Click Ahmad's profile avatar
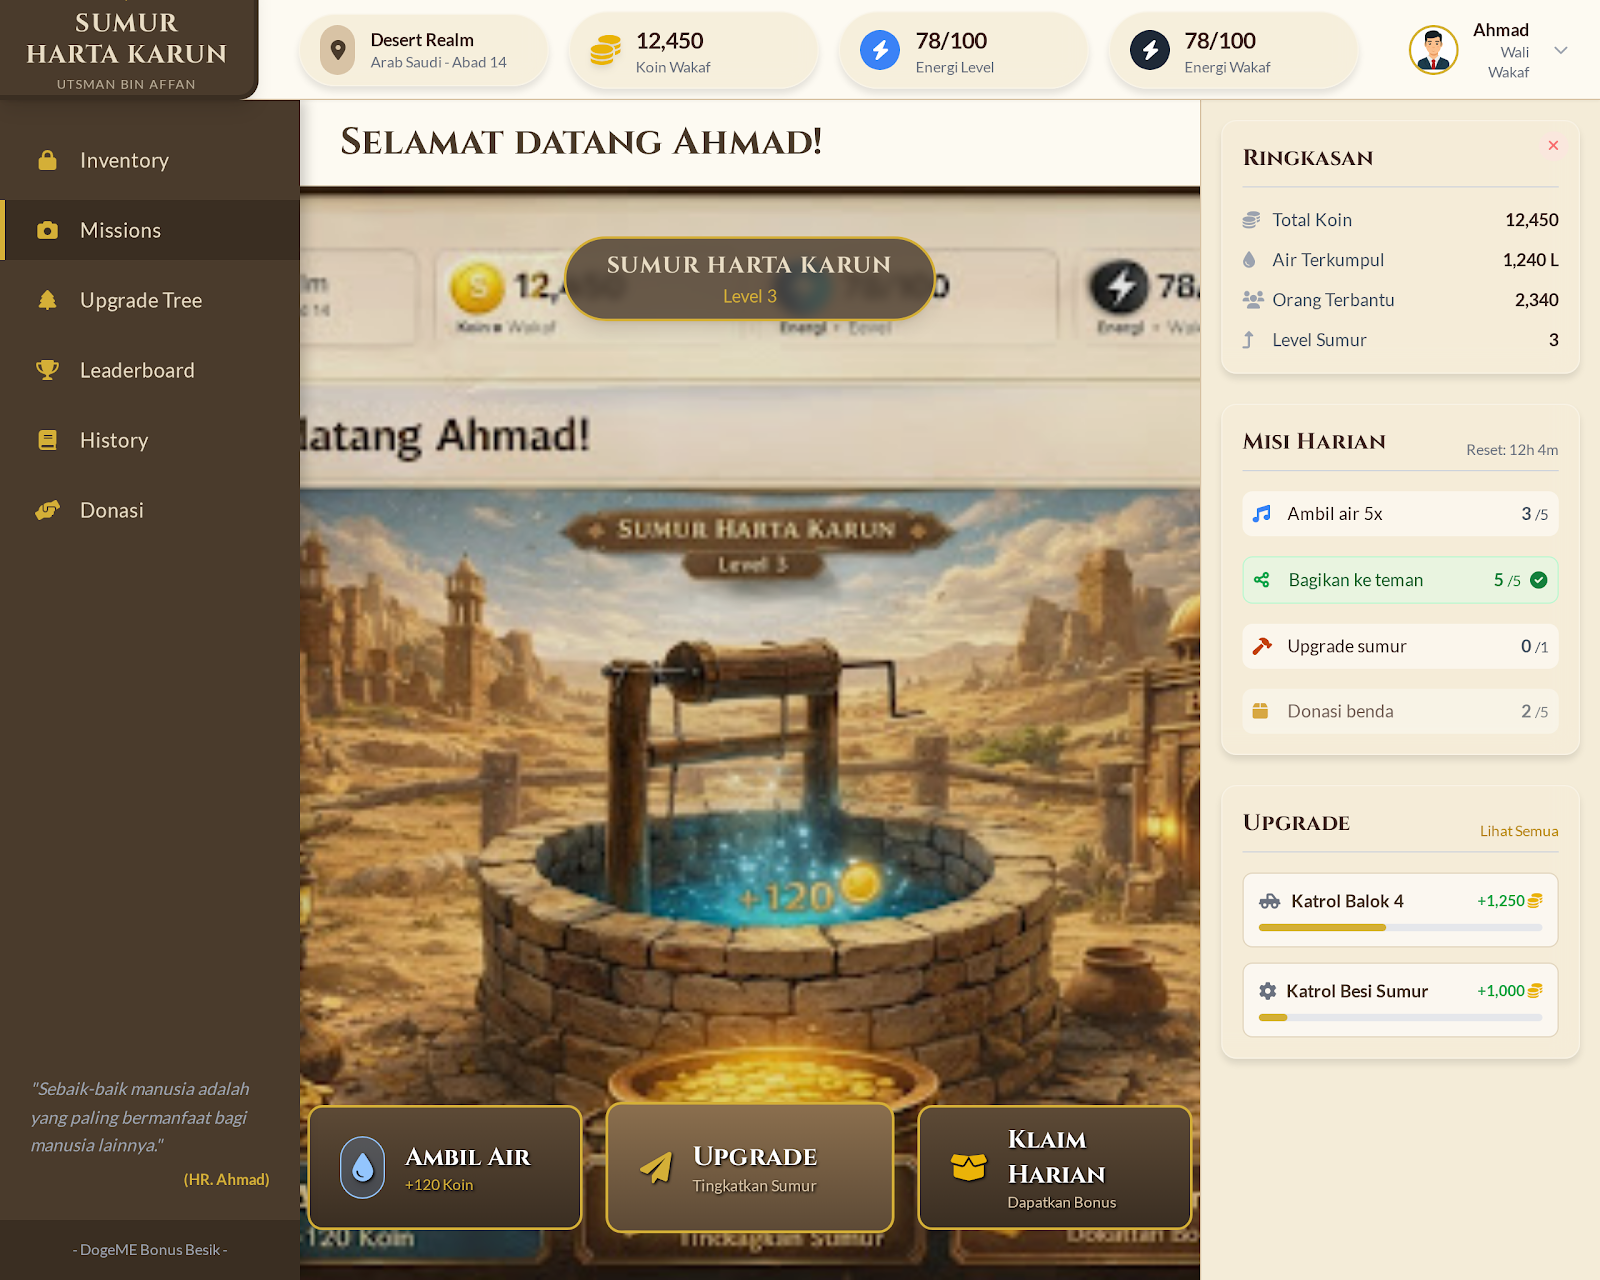The width and height of the screenshot is (1600, 1280). pos(1433,50)
